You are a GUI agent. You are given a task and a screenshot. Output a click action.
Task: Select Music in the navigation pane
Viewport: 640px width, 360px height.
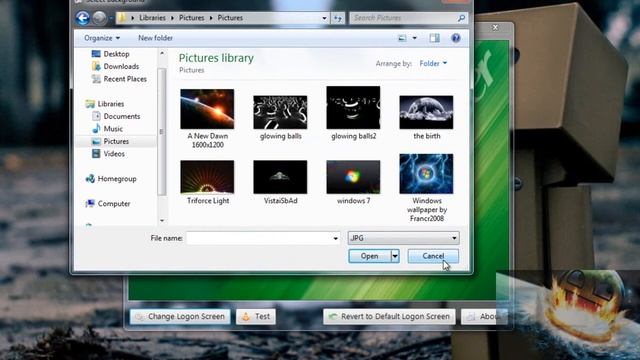(x=113, y=129)
